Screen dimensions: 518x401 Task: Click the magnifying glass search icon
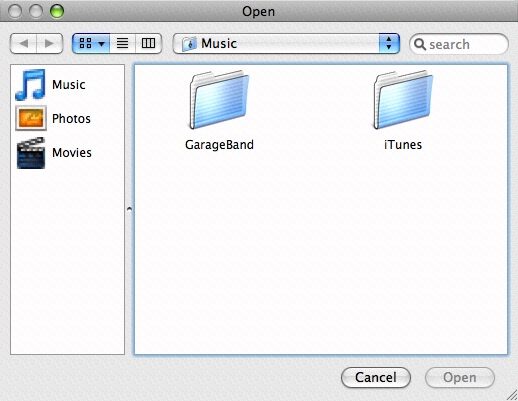(420, 44)
